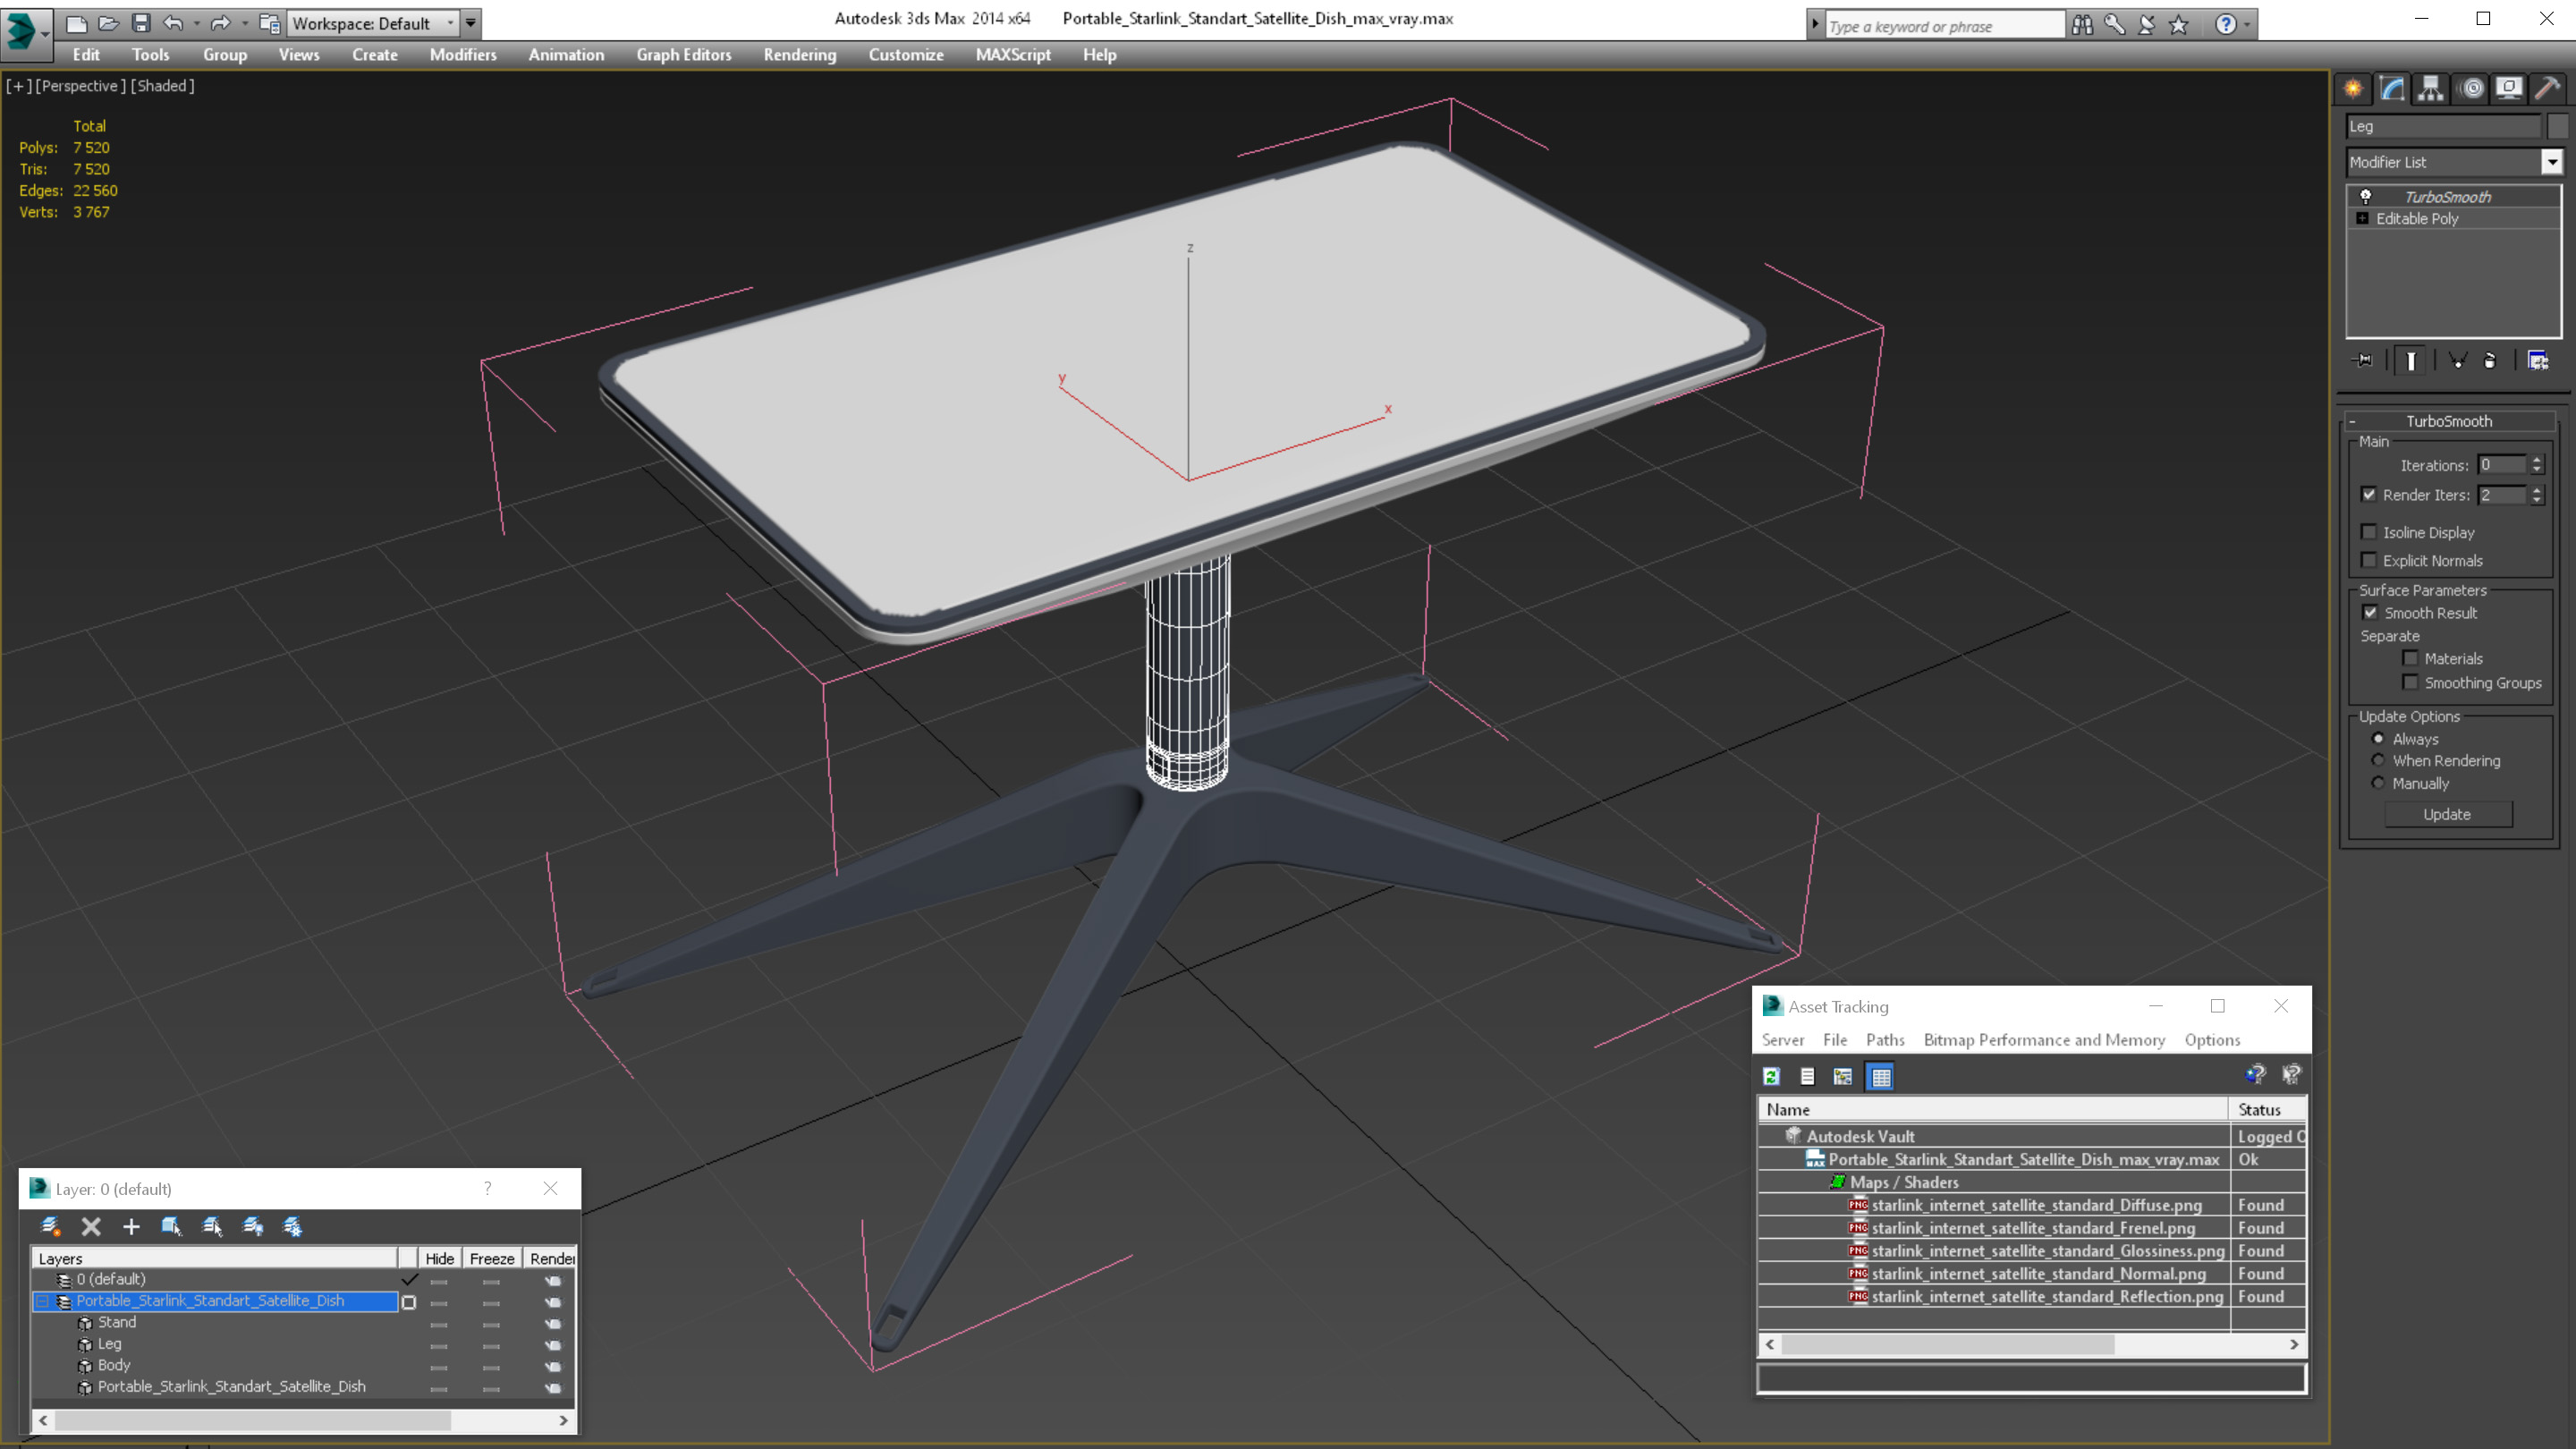Click the object color swatch beside Leg name
Viewport: 2576px width, 1449px height.
pyautogui.click(x=2557, y=126)
